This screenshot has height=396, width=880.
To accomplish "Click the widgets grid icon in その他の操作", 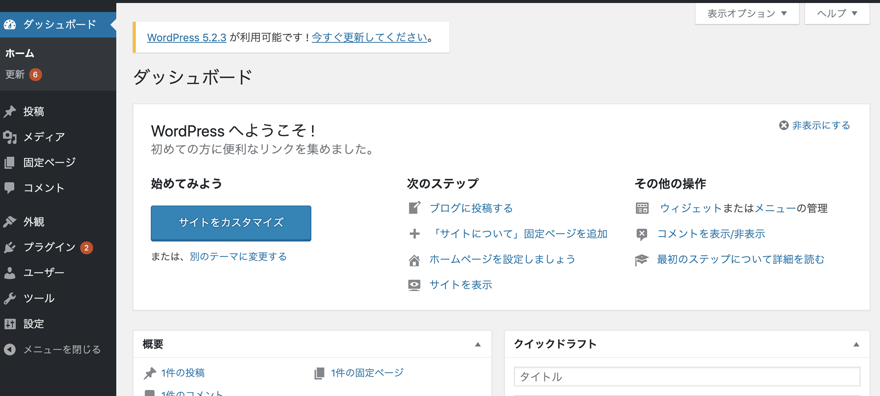I will (x=642, y=208).
